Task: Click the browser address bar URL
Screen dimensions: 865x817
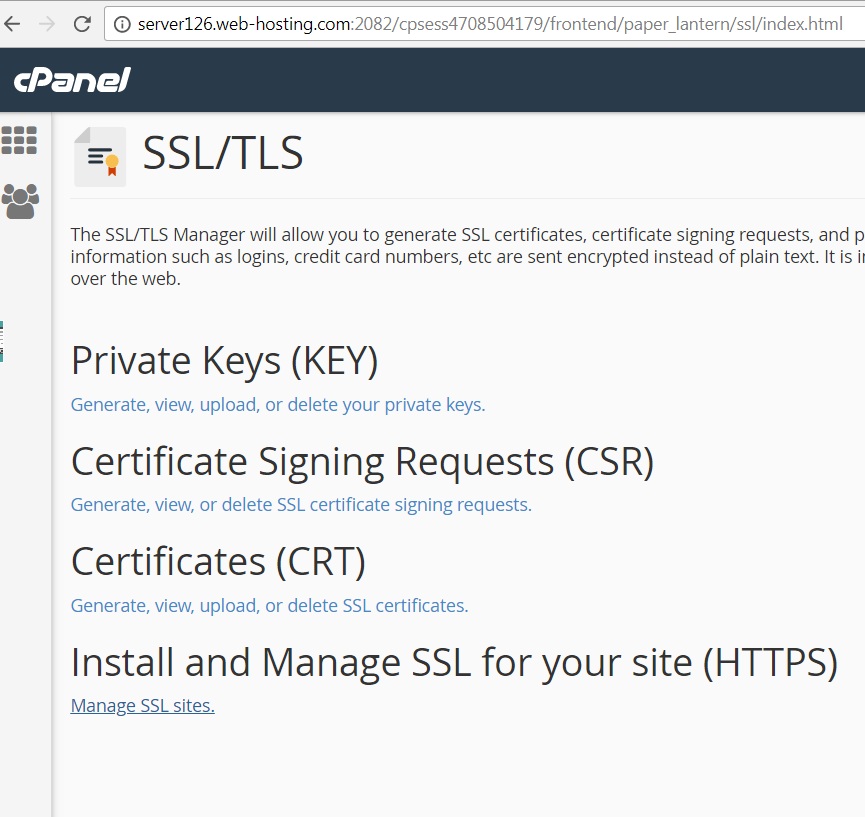Action: (490, 24)
